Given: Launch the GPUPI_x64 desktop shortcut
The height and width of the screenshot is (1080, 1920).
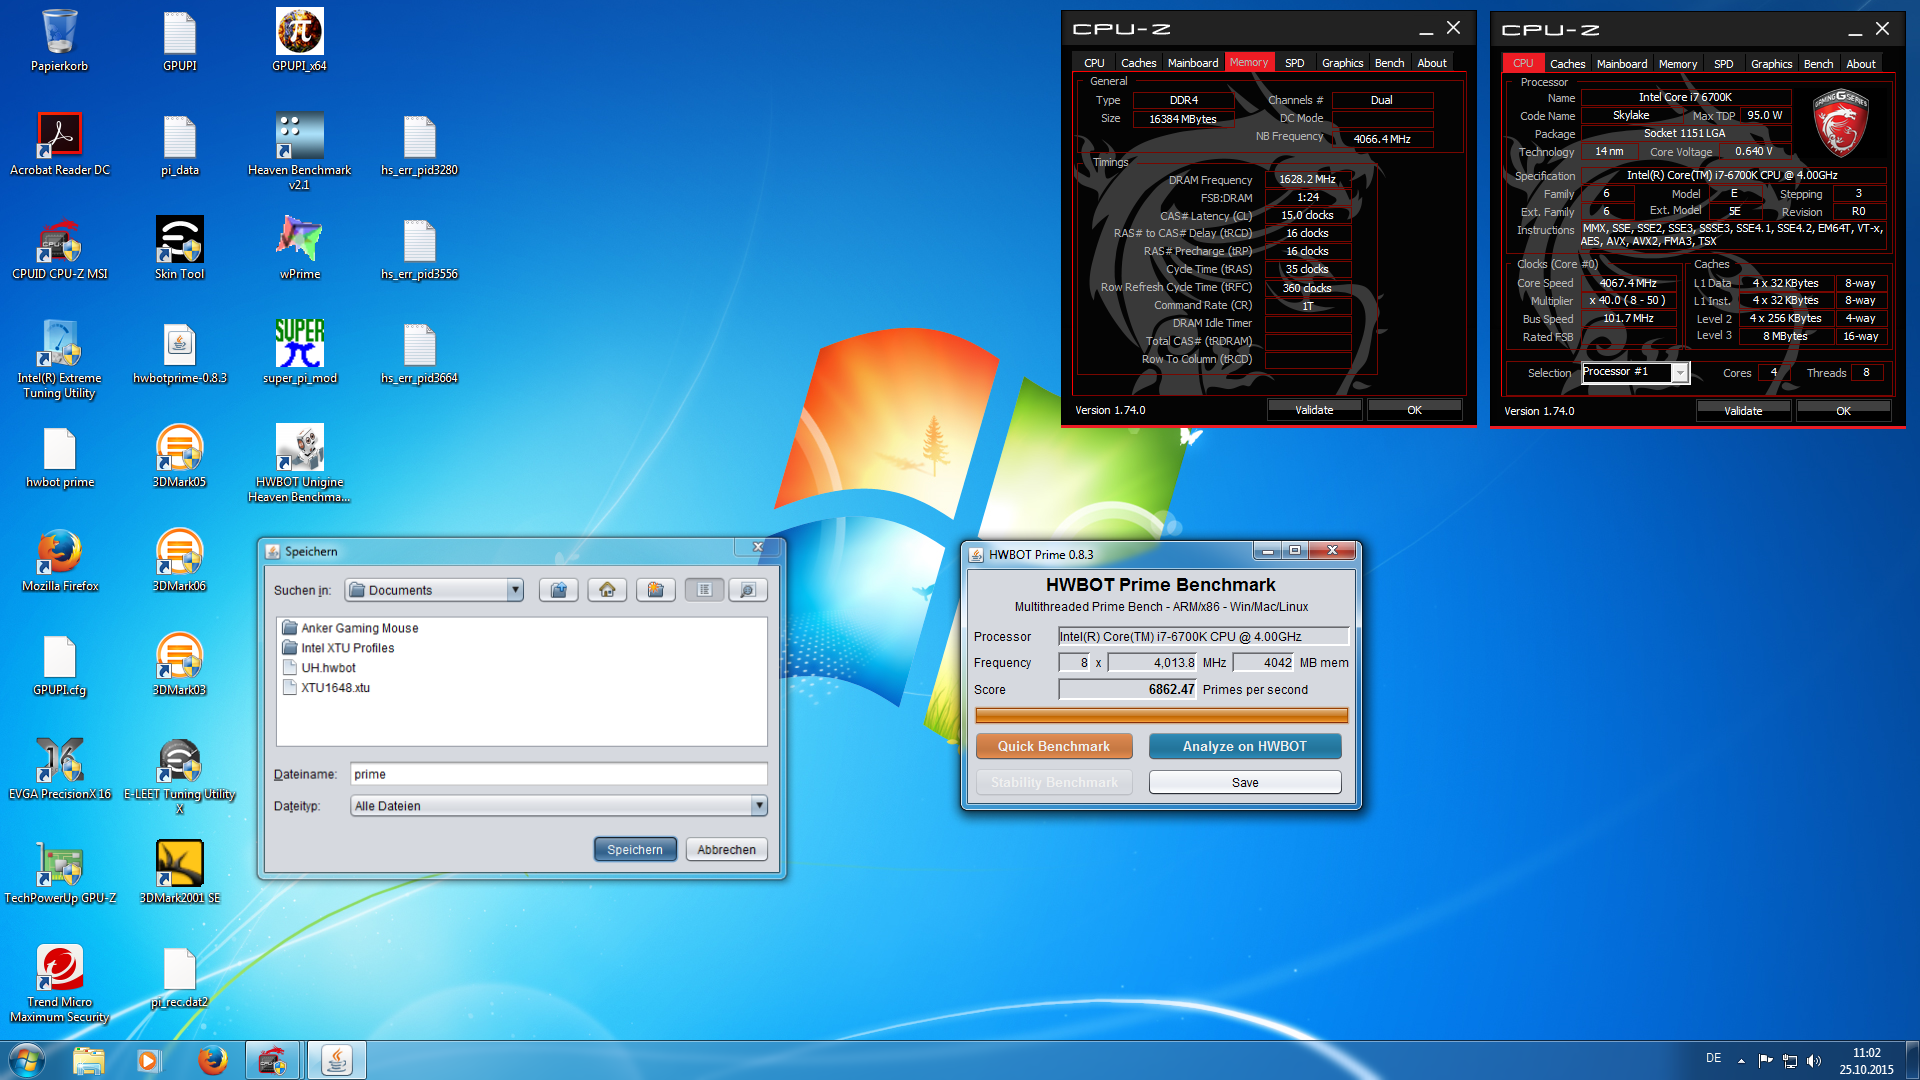Looking at the screenshot, I should tap(299, 40).
